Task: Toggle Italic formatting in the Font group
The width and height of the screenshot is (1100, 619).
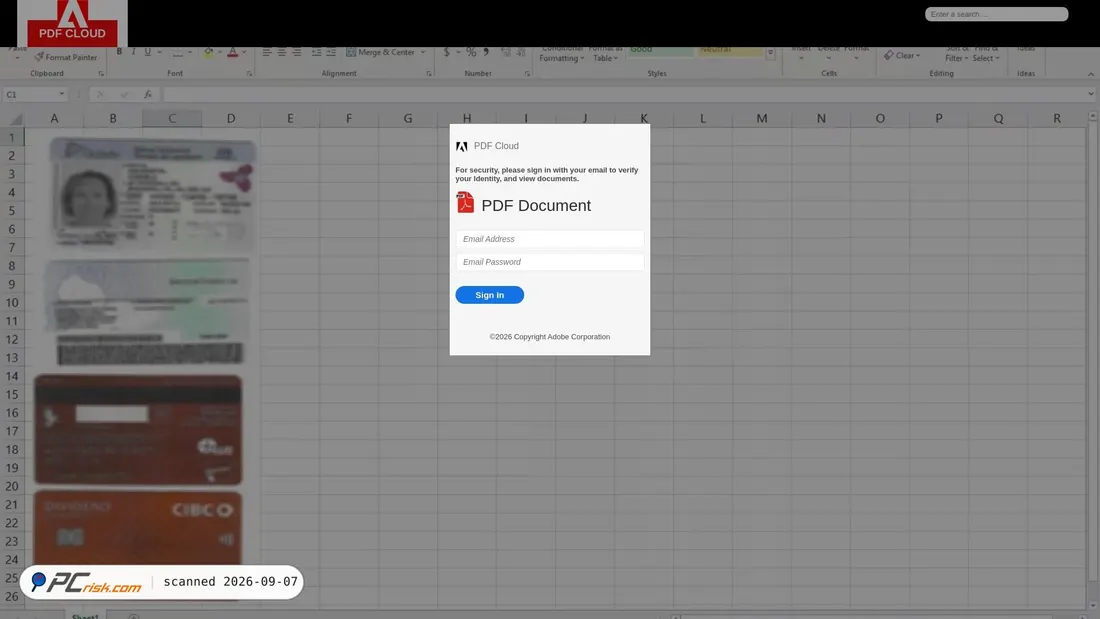Action: [x=133, y=52]
